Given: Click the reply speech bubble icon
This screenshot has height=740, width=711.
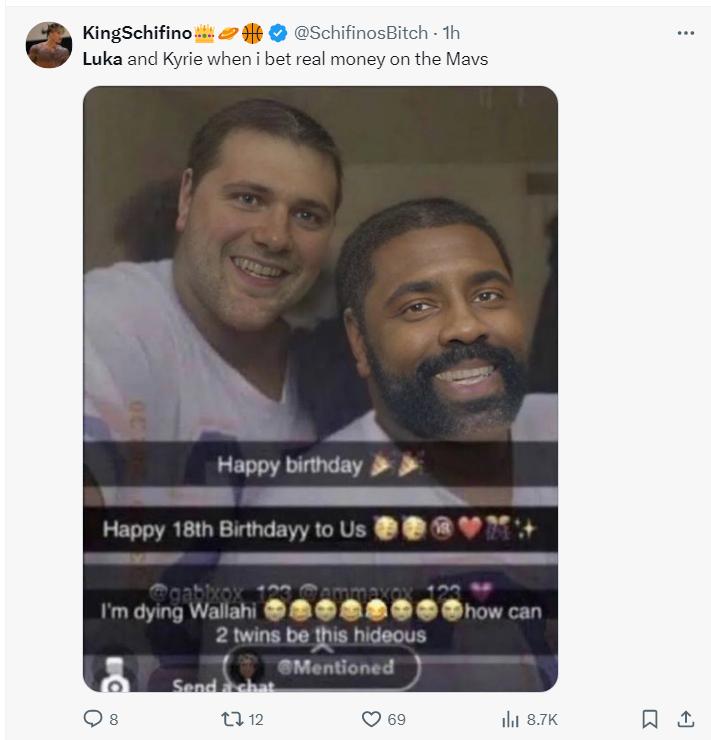Looking at the screenshot, I should (x=91, y=718).
